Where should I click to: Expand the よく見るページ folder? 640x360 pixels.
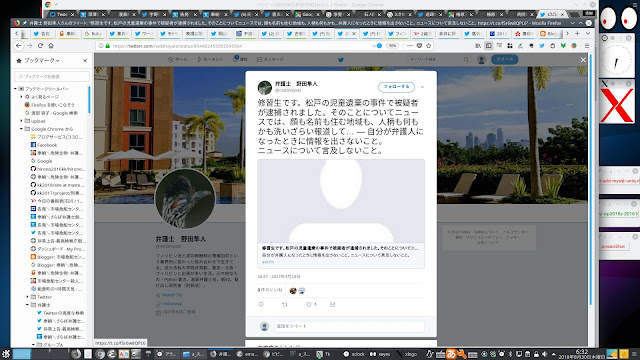pos(22,97)
